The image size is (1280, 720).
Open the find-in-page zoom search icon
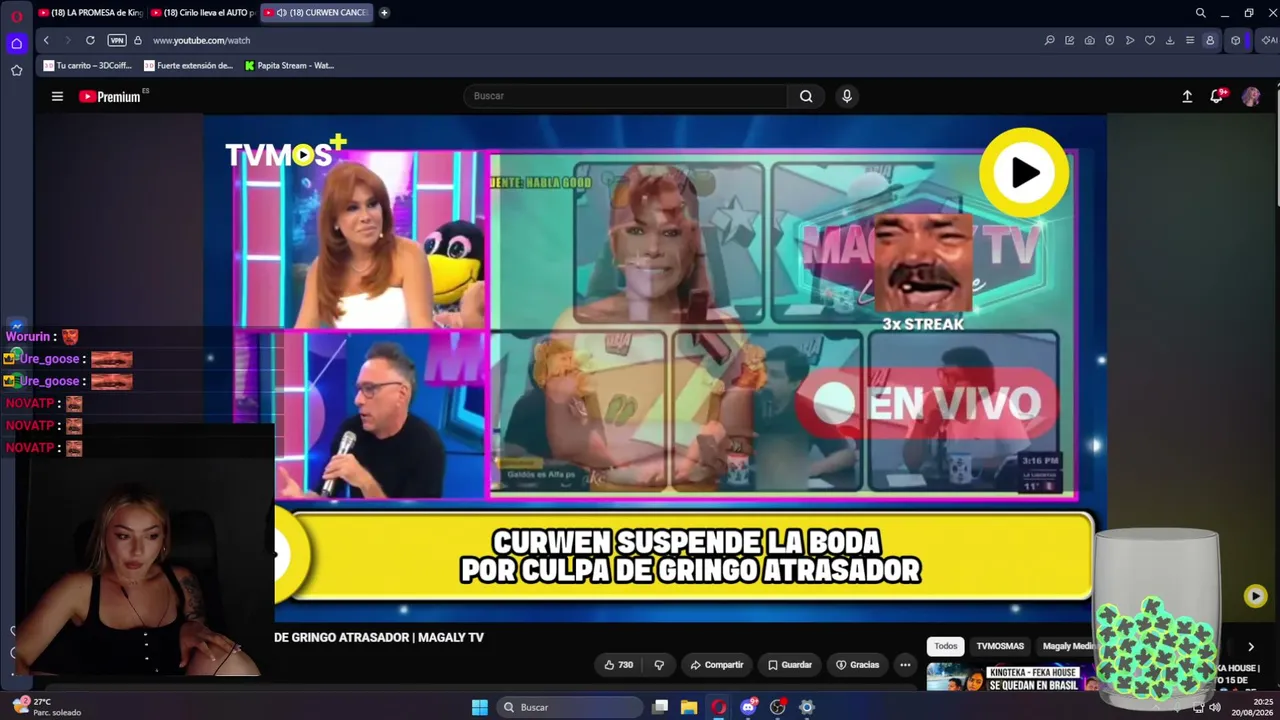[1049, 40]
